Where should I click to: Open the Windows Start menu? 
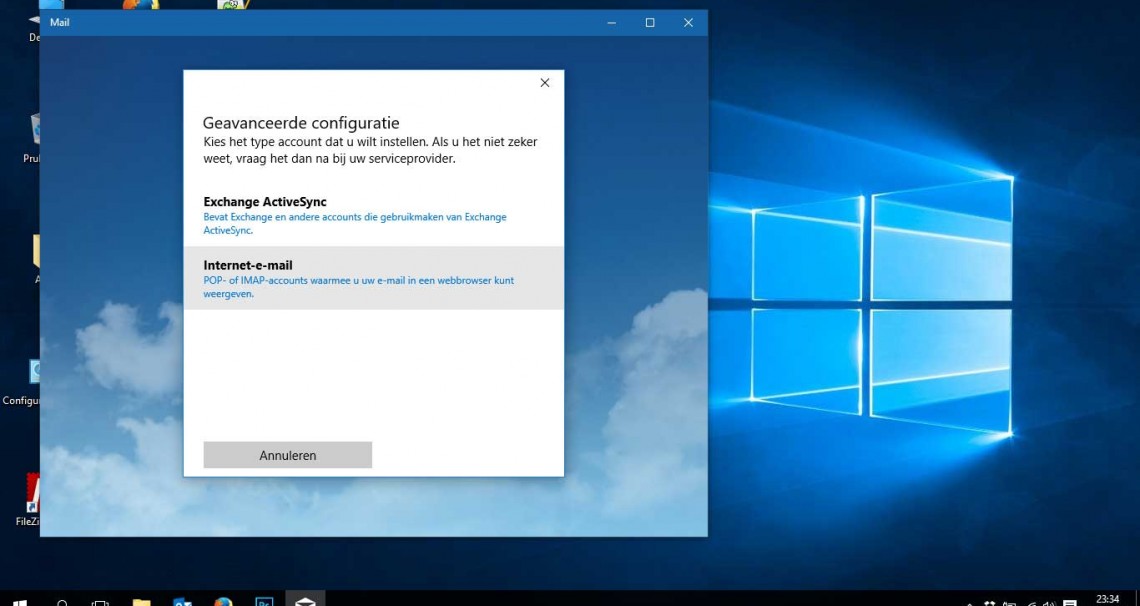click(20, 602)
